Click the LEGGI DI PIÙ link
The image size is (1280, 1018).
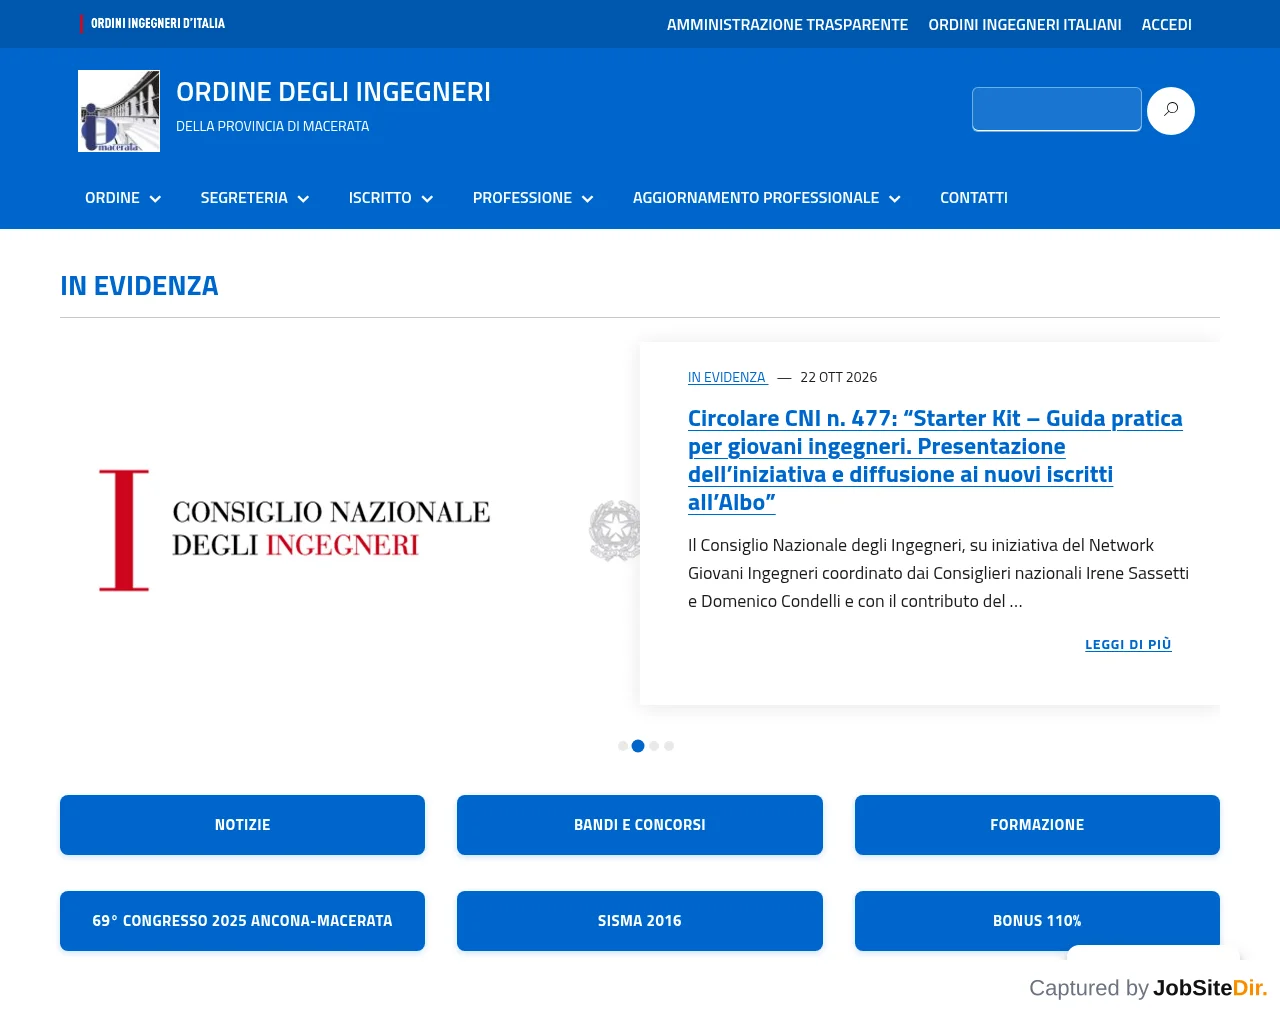[1128, 645]
